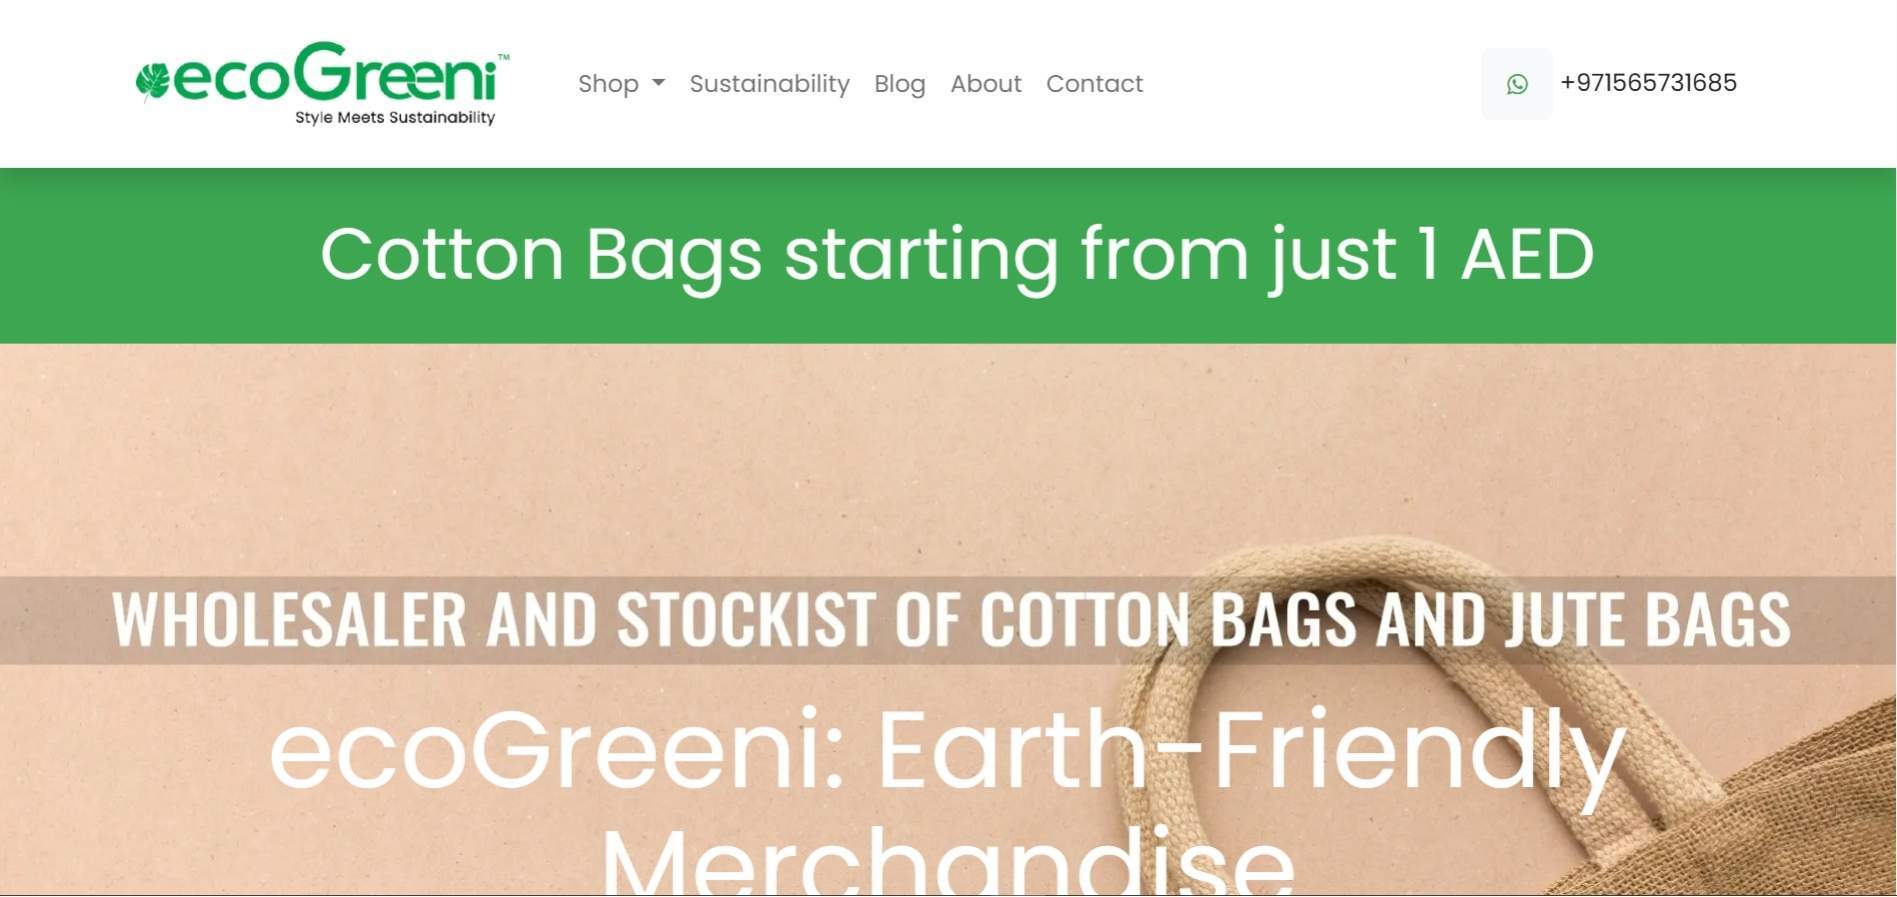Go to the Sustainability page
Image resolution: width=1897 pixels, height=897 pixels.
click(x=769, y=84)
